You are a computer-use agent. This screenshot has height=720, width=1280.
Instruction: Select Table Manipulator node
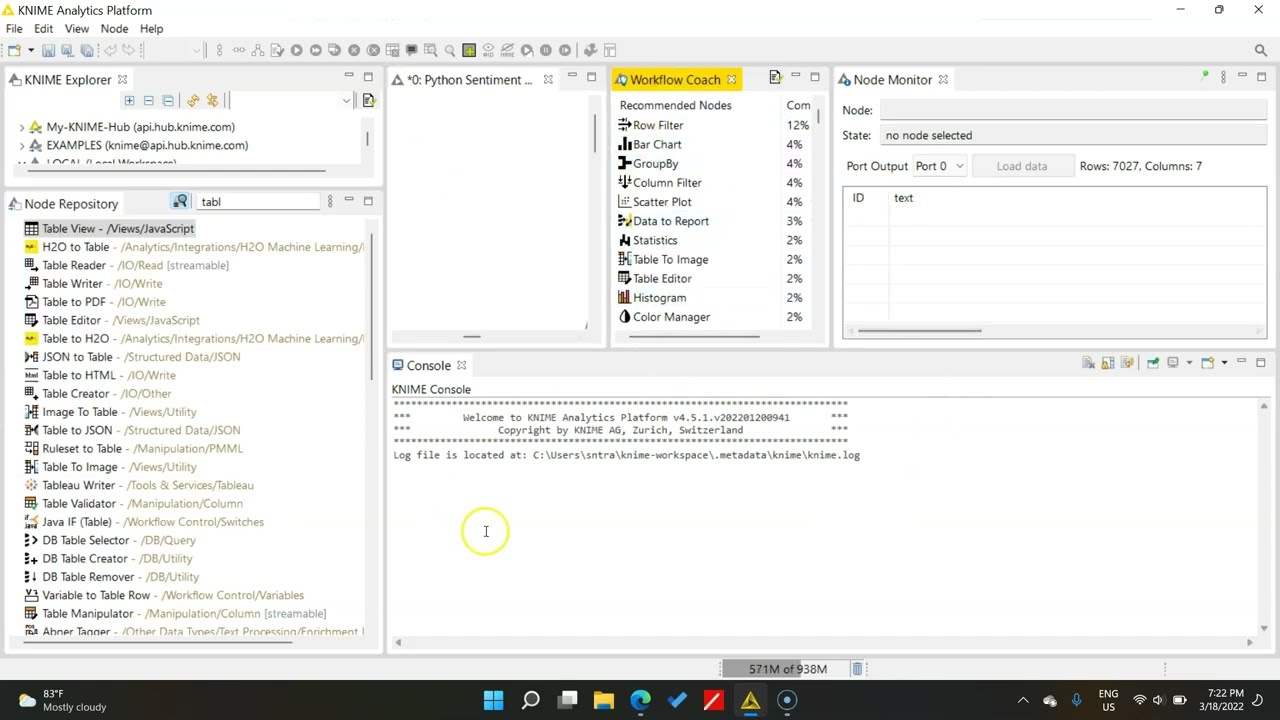click(x=175, y=614)
